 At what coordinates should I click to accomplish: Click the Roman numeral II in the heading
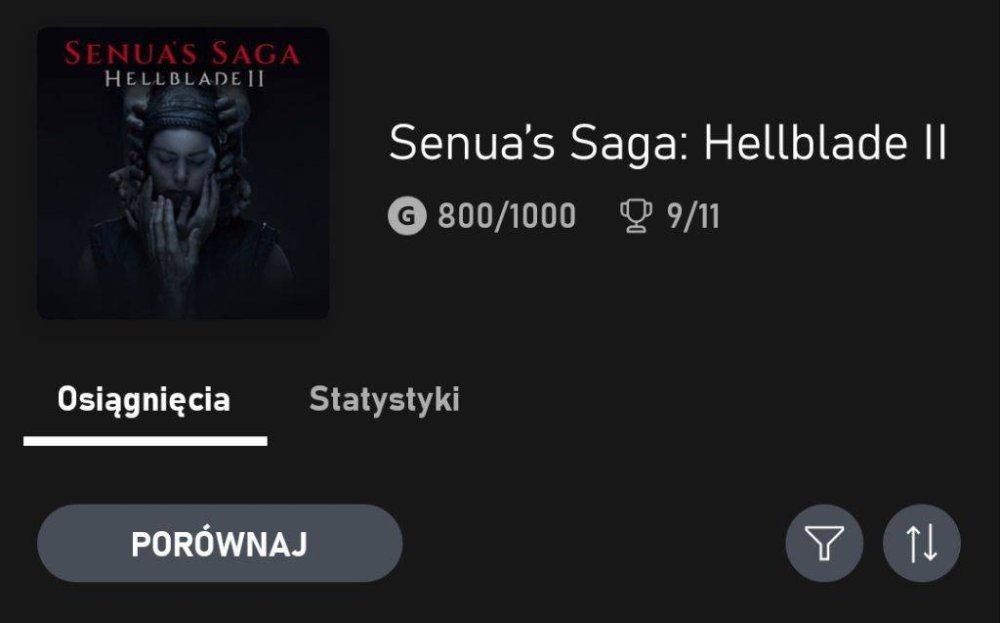930,144
